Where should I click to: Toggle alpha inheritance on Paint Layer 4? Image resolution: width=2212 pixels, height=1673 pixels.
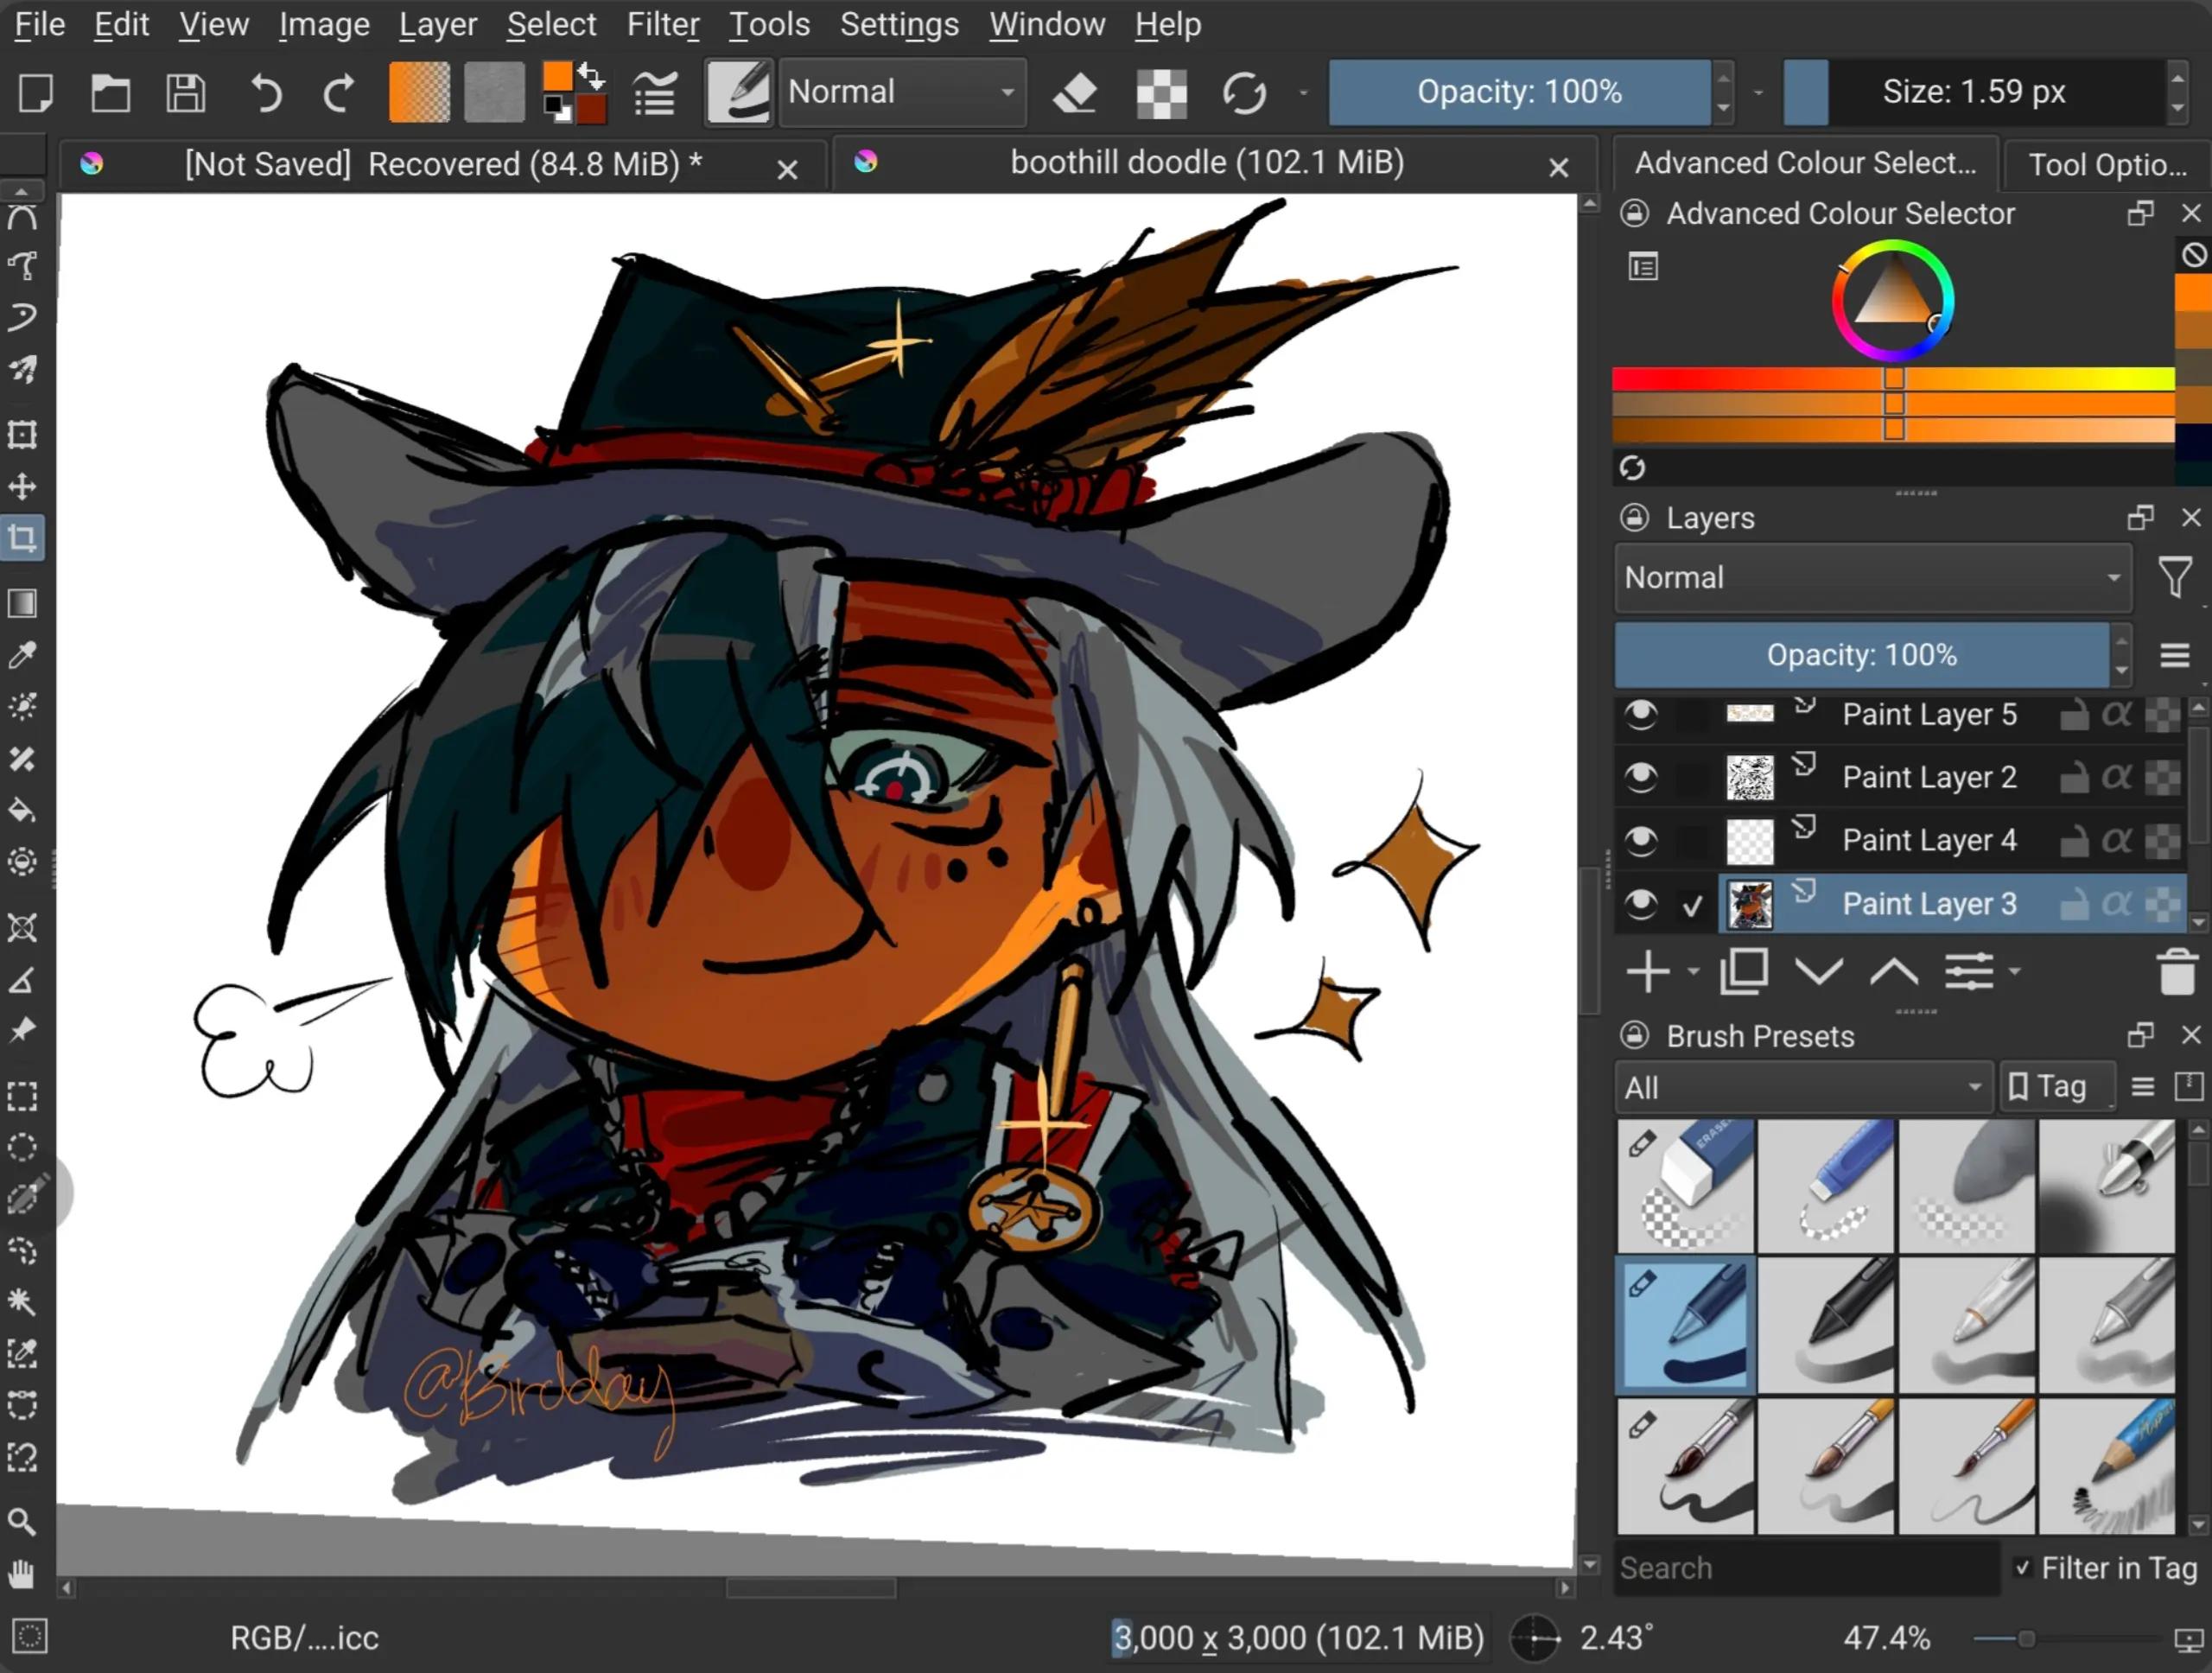(x=2117, y=840)
